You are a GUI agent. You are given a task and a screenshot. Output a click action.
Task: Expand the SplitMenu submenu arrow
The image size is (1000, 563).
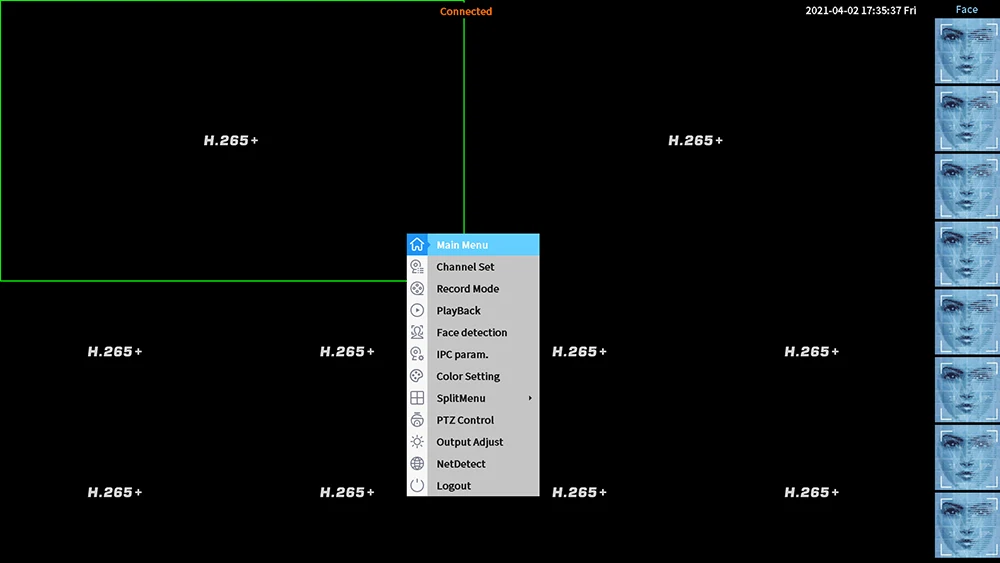[530, 398]
